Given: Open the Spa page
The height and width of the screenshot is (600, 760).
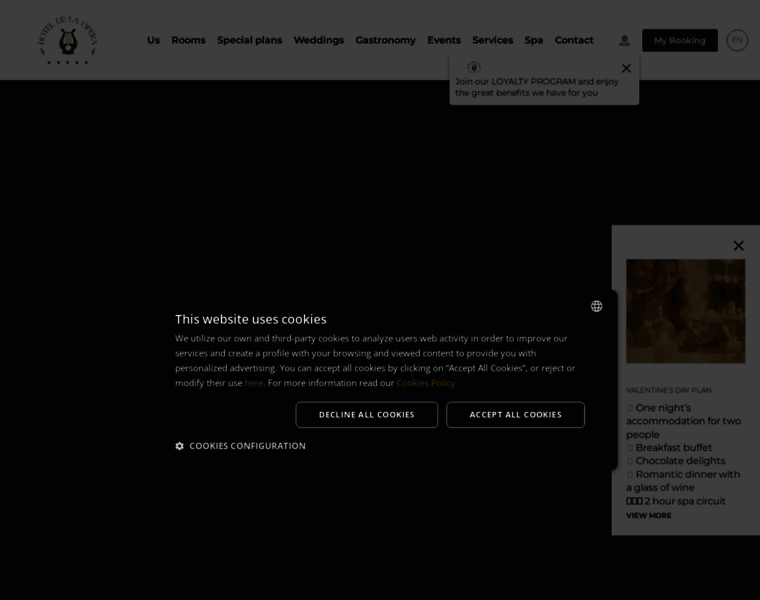Looking at the screenshot, I should coord(534,40).
